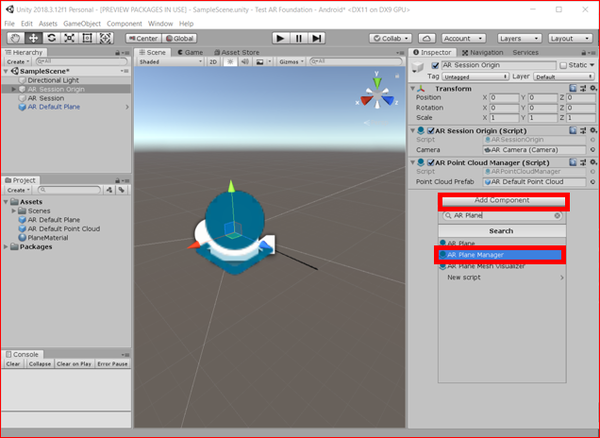Toggle Collapse in Console
The image size is (600, 438).
(40, 364)
